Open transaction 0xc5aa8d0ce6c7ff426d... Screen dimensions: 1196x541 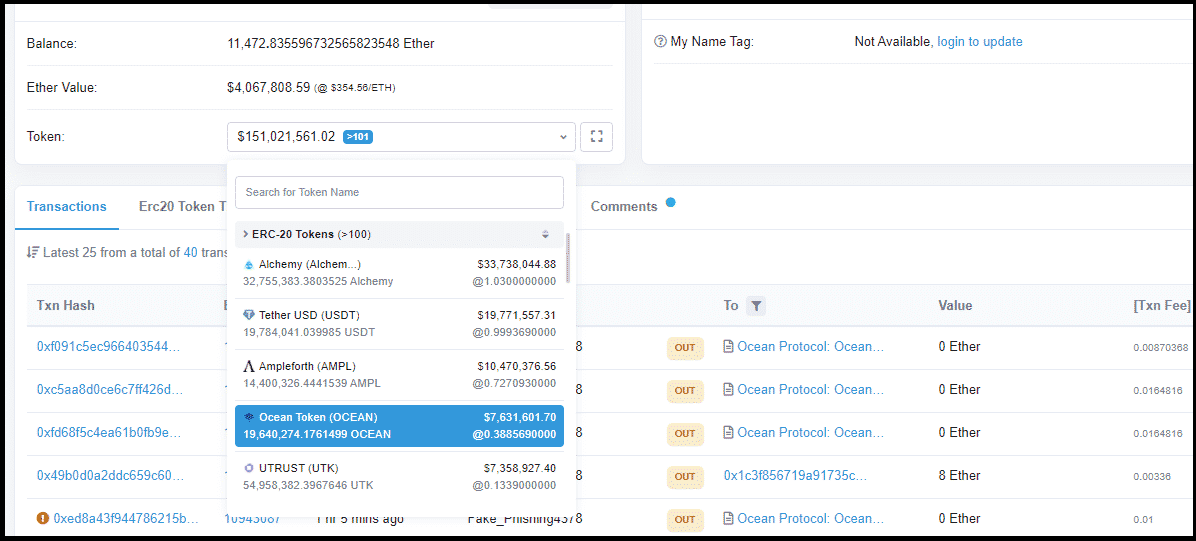pyautogui.click(x=110, y=390)
